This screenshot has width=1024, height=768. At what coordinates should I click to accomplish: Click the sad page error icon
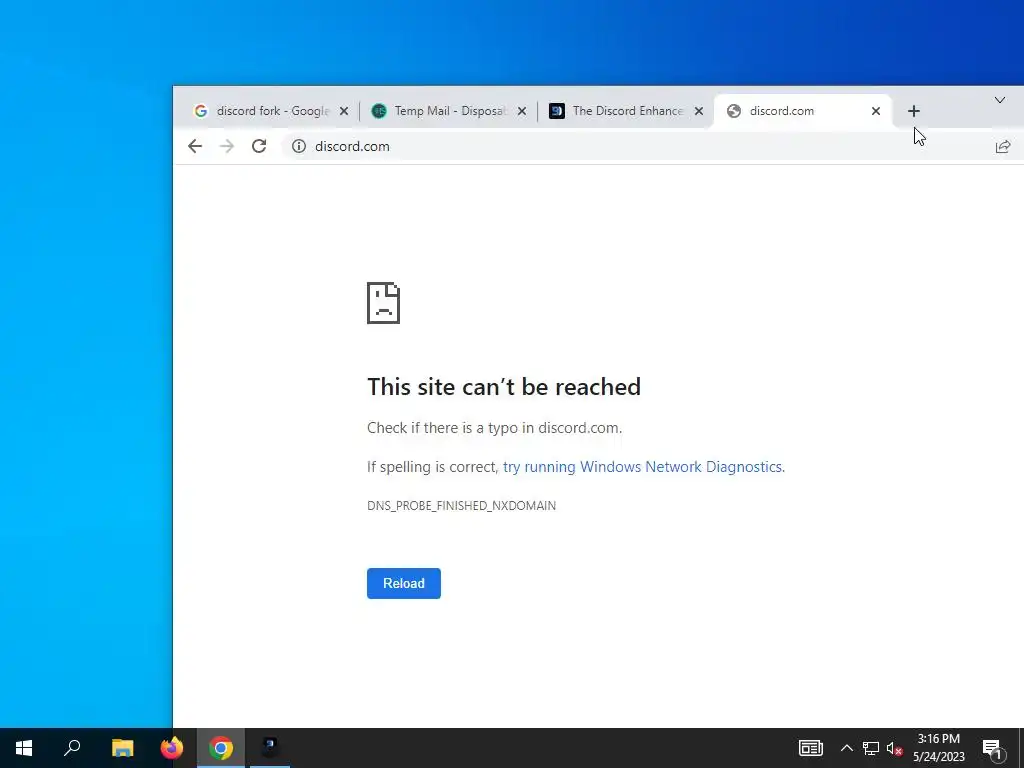pyautogui.click(x=383, y=303)
